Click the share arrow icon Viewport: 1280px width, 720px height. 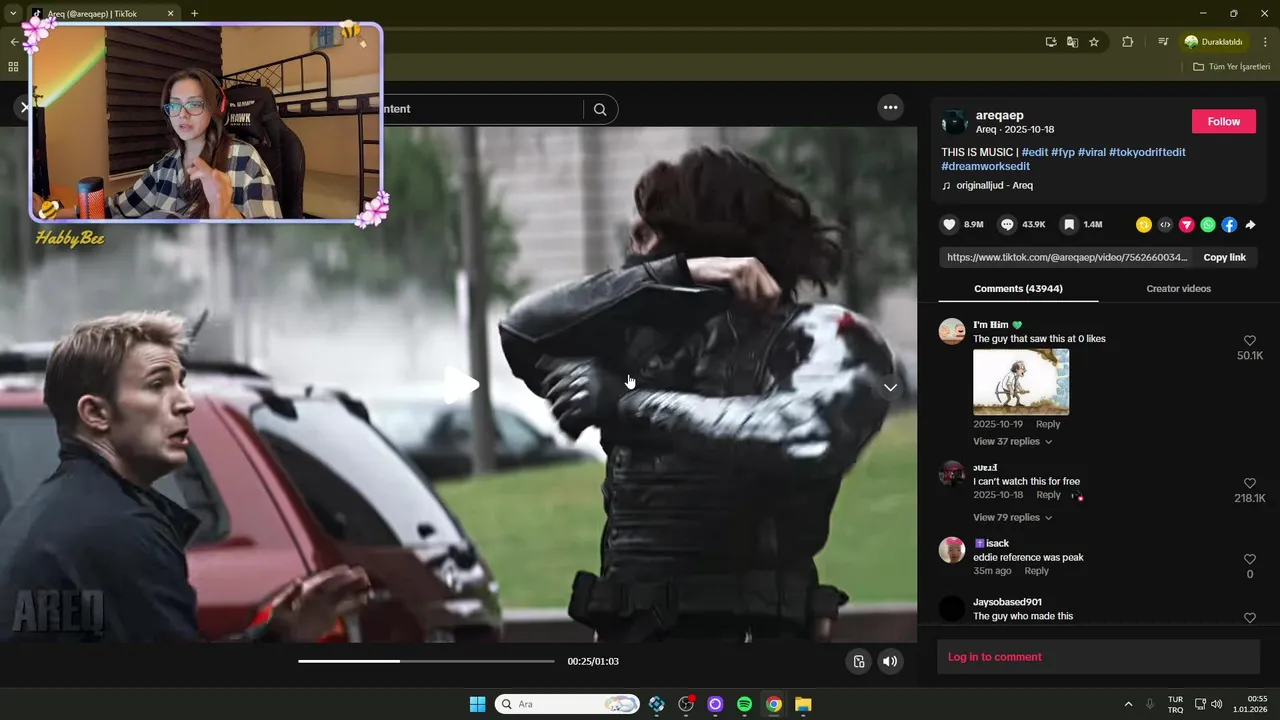coord(1250,225)
